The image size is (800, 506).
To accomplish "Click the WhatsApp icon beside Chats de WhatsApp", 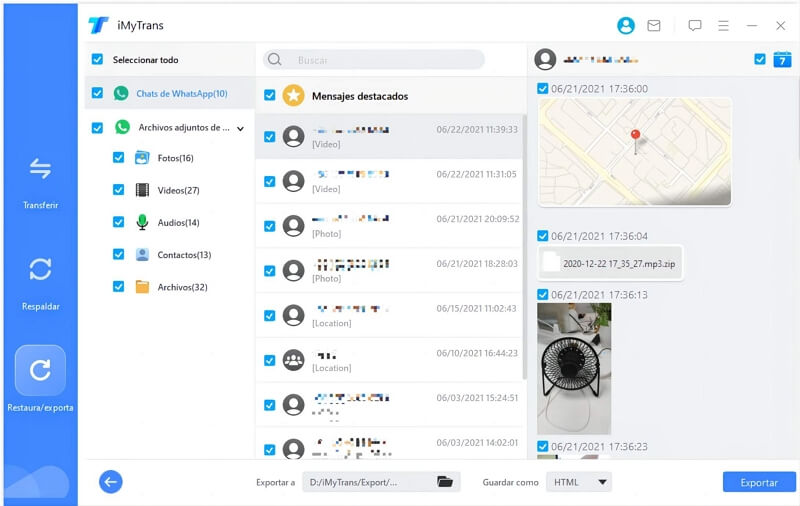I will click(x=121, y=93).
